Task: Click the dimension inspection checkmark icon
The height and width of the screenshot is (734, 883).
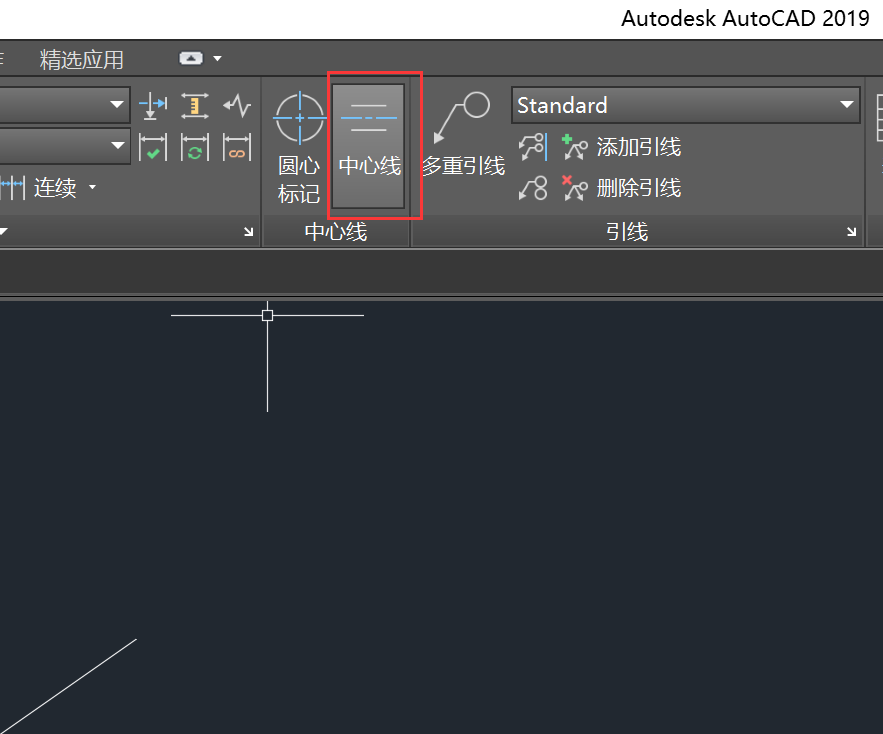Action: (153, 147)
